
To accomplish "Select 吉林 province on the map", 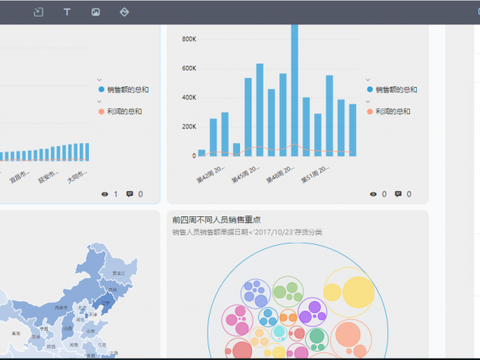I will pyautogui.click(x=113, y=289).
